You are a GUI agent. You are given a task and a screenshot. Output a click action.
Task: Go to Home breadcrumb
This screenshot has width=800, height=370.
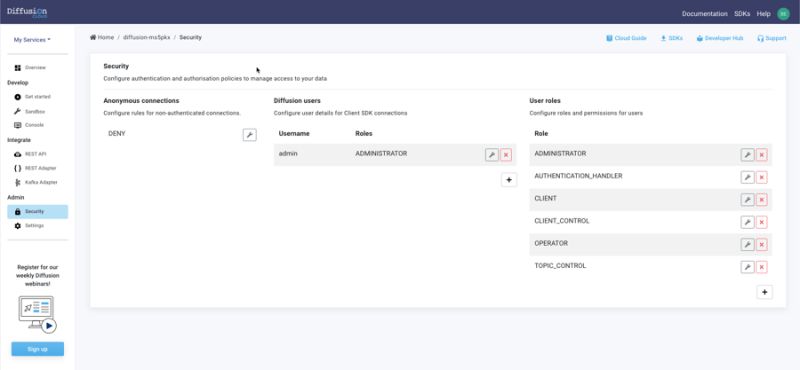coord(102,37)
